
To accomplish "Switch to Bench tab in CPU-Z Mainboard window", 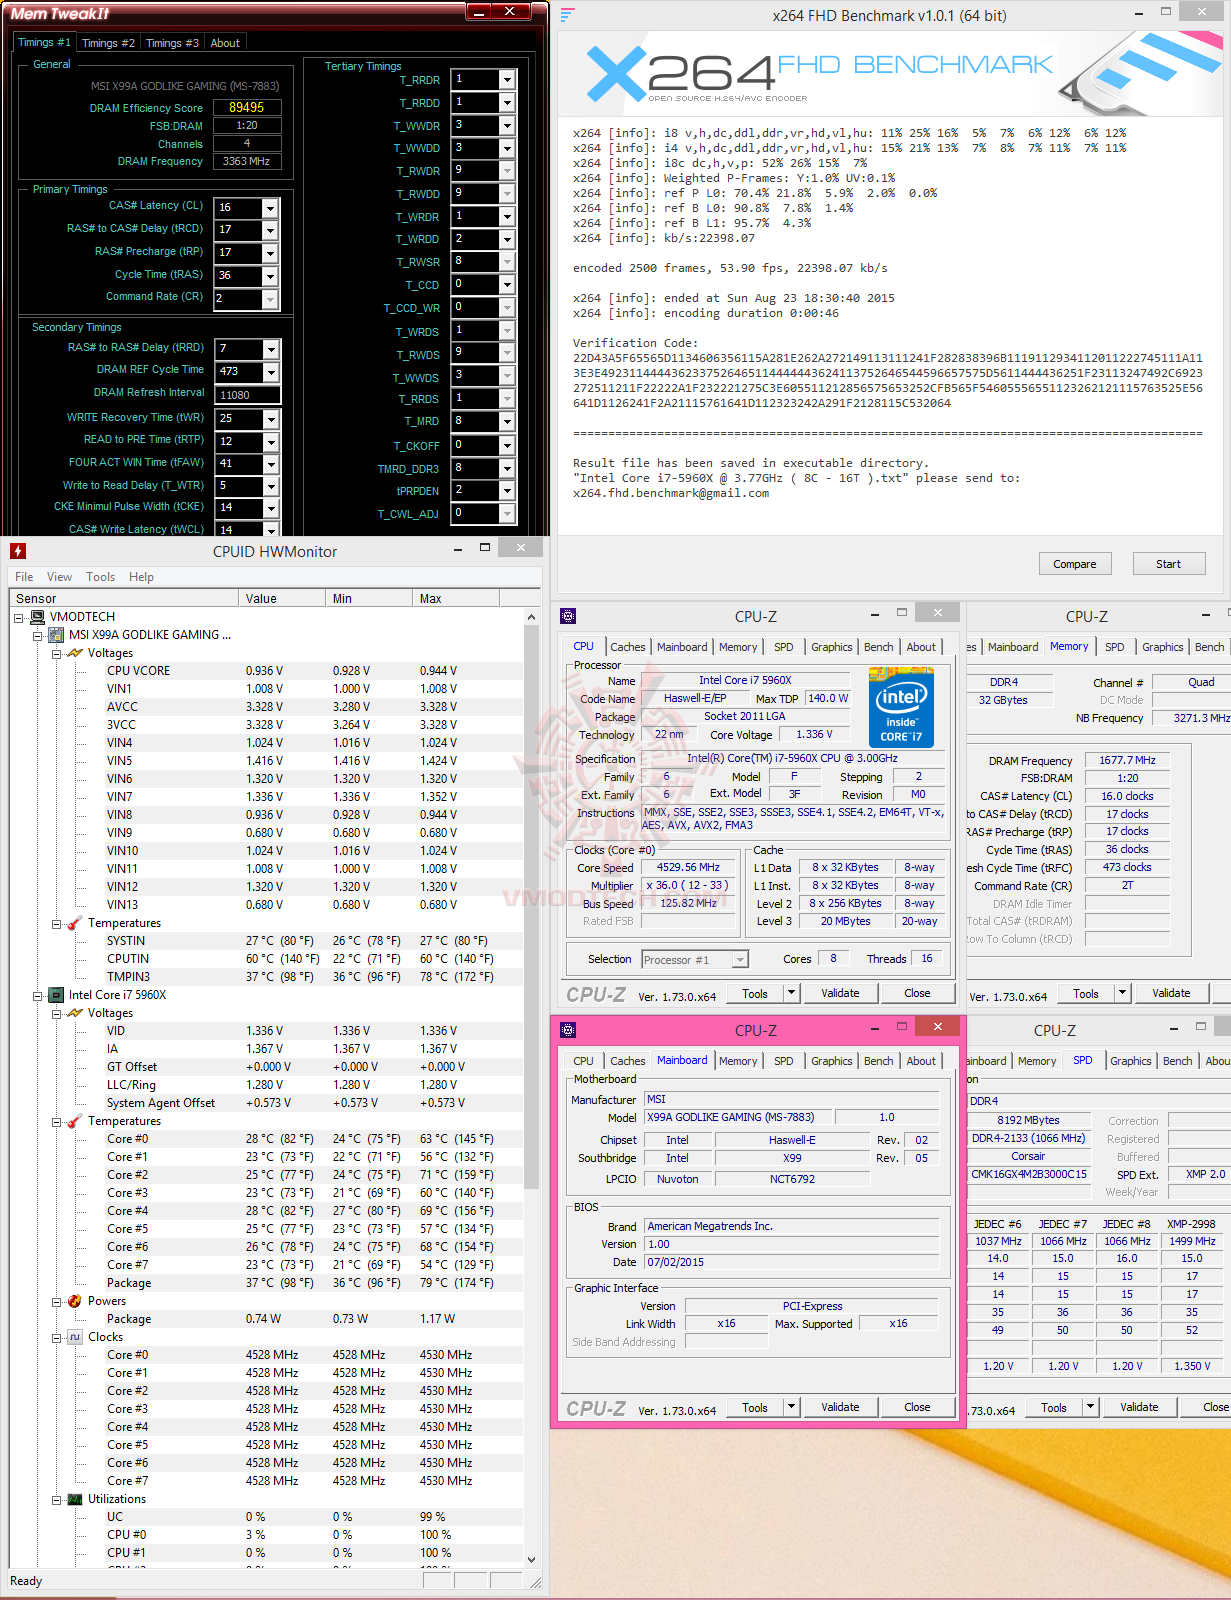I will point(878,1061).
